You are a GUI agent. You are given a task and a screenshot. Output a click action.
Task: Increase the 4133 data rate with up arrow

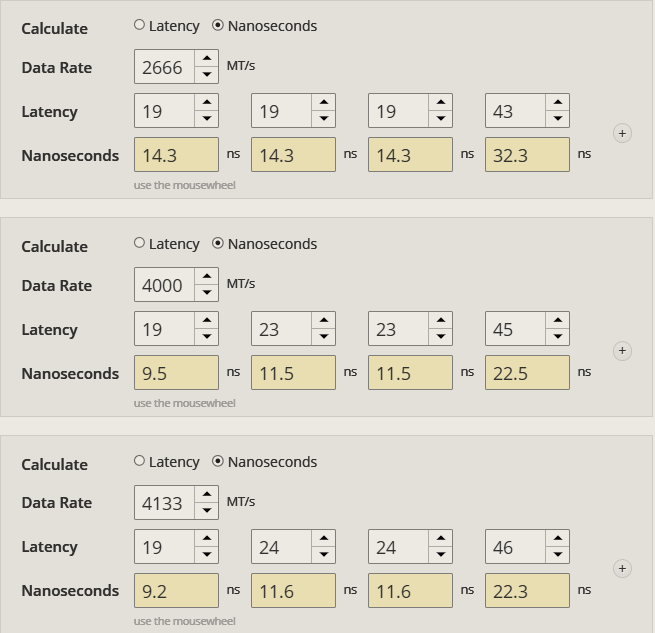click(x=207, y=494)
